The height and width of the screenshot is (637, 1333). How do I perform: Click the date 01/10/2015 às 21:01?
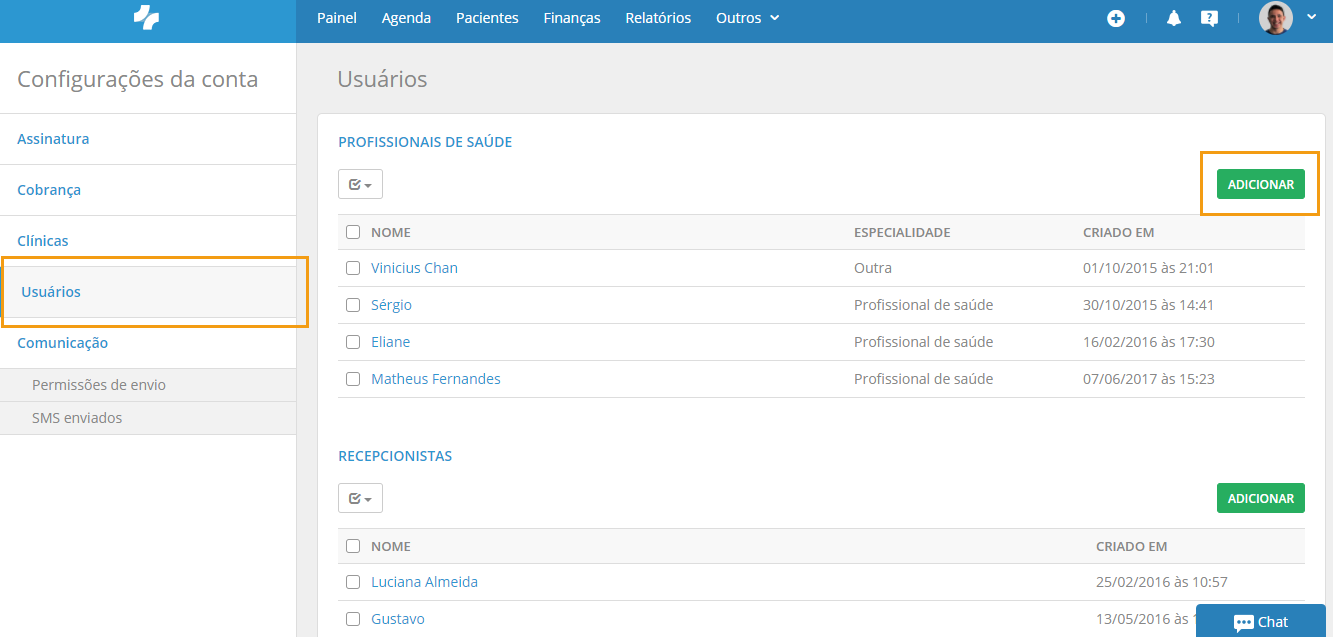(1148, 268)
